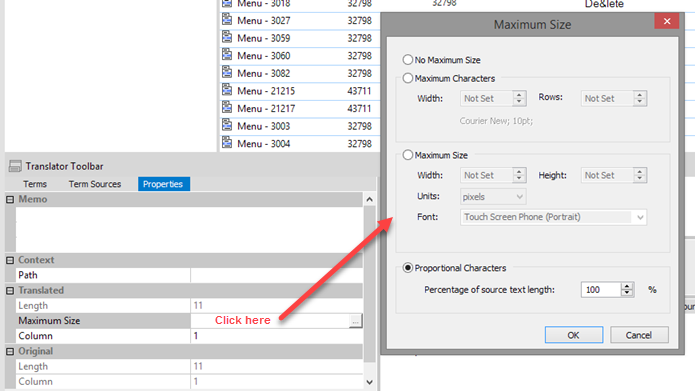Collapse the Context section
Screen dimensions: 695x391
10,260
